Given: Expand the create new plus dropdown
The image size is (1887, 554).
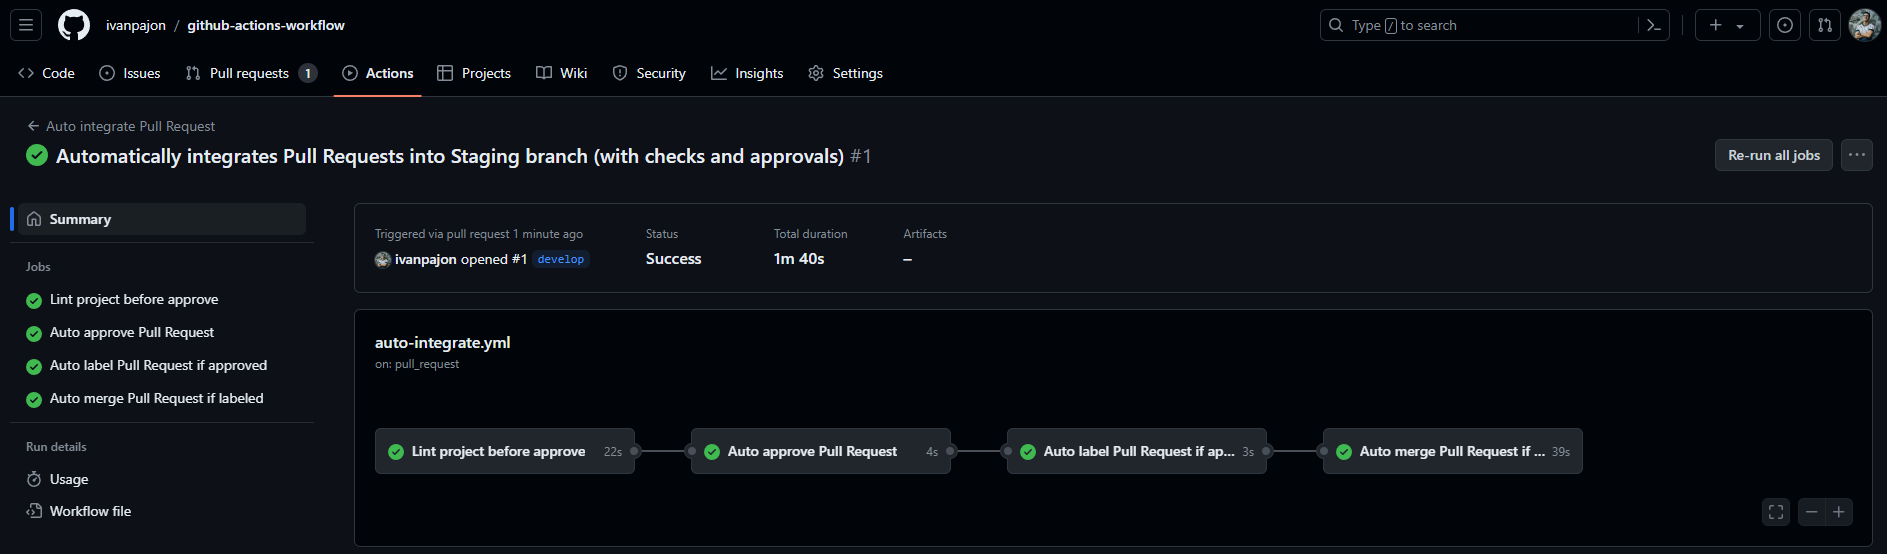Looking at the screenshot, I should (x=1727, y=25).
